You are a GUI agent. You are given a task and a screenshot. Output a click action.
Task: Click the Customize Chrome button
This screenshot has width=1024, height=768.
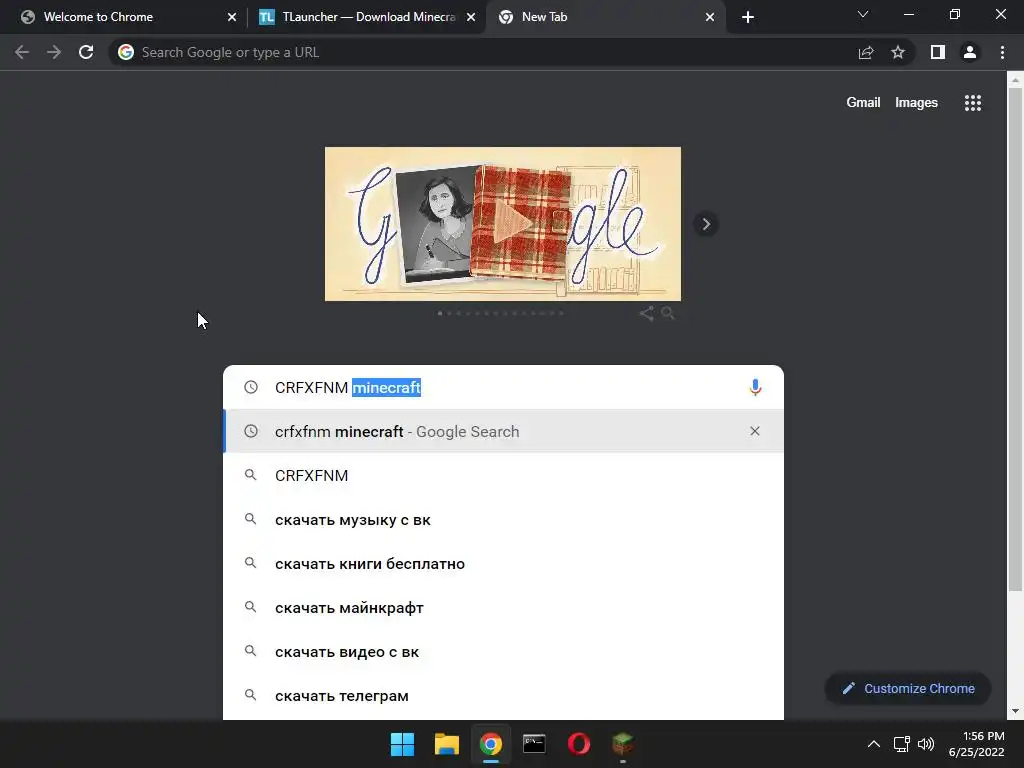click(908, 688)
